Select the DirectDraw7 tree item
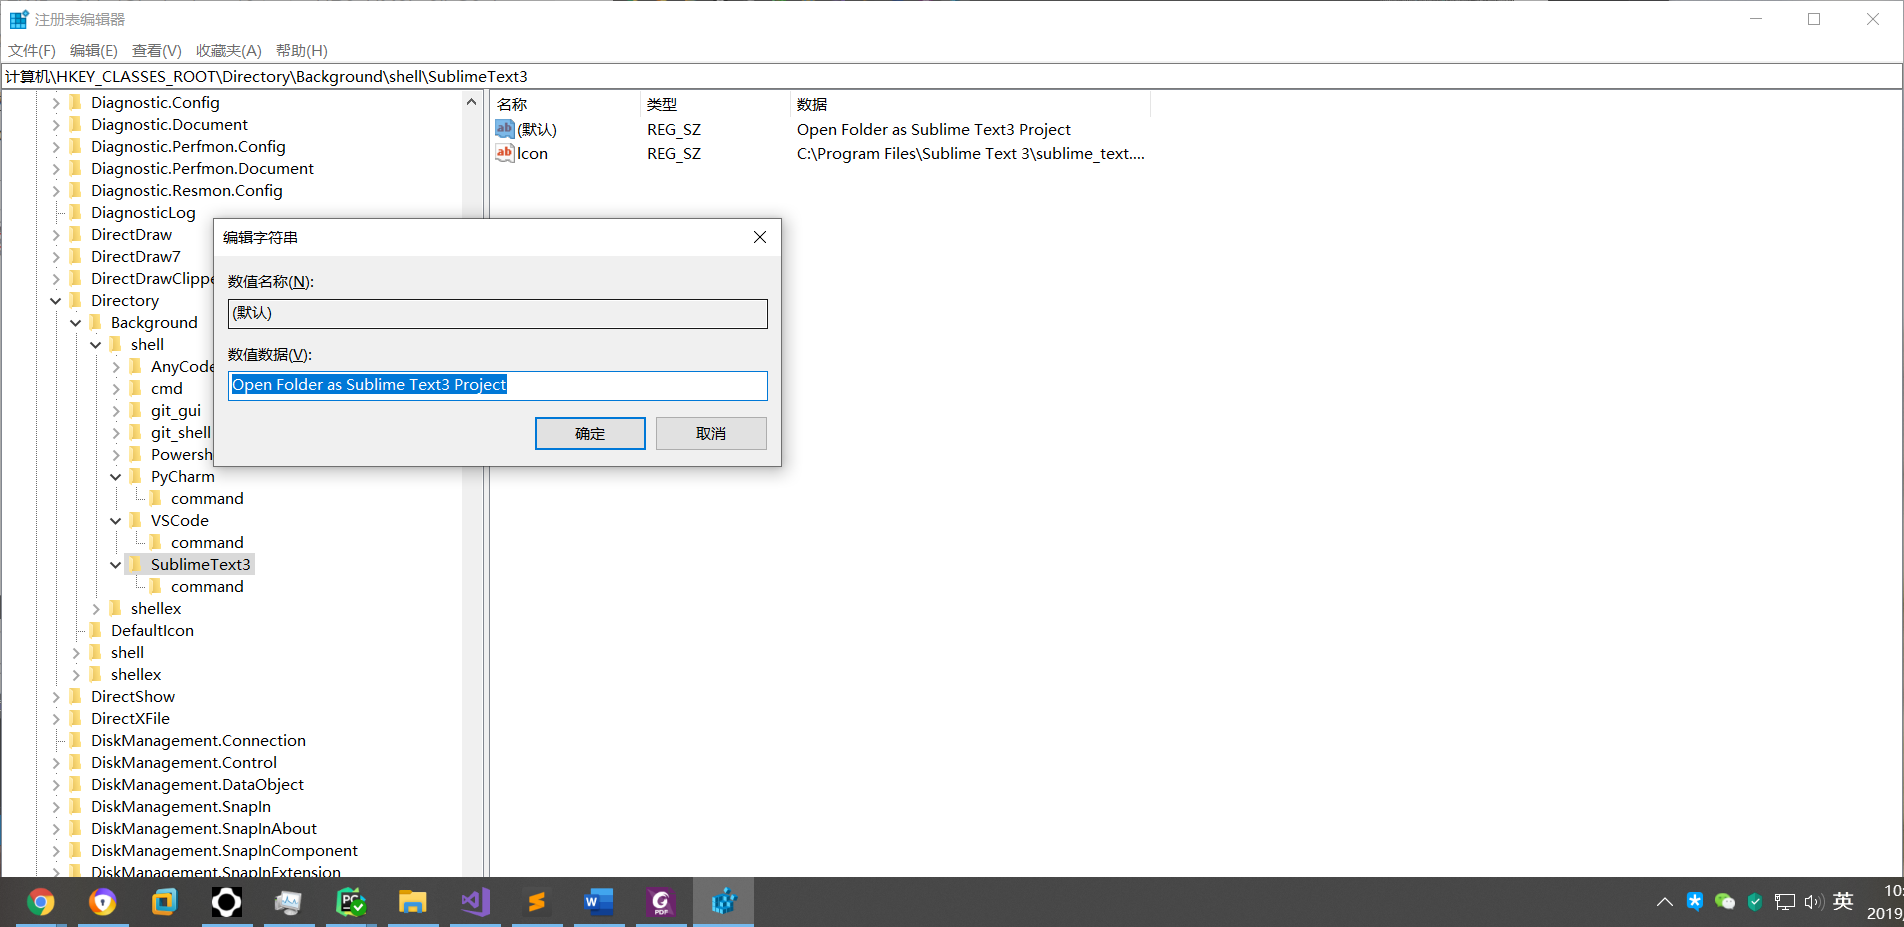 pyautogui.click(x=136, y=256)
